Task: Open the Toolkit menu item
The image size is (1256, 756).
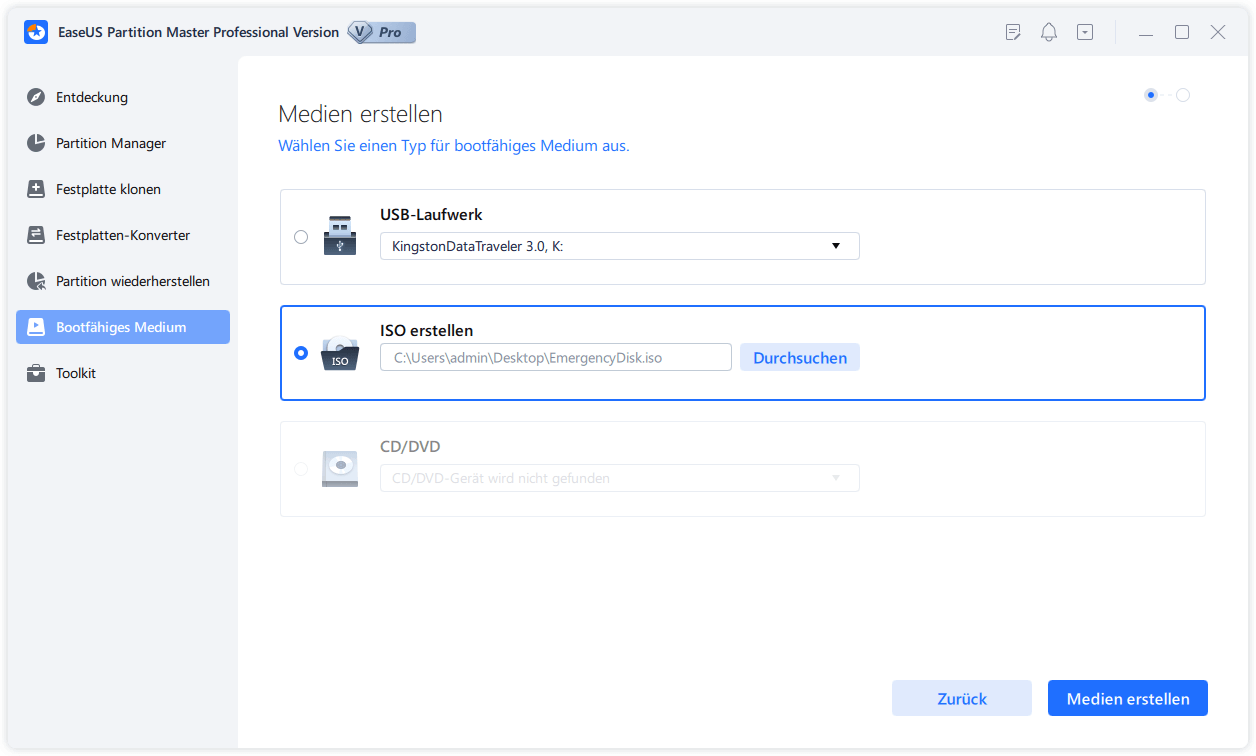Action: (x=123, y=373)
